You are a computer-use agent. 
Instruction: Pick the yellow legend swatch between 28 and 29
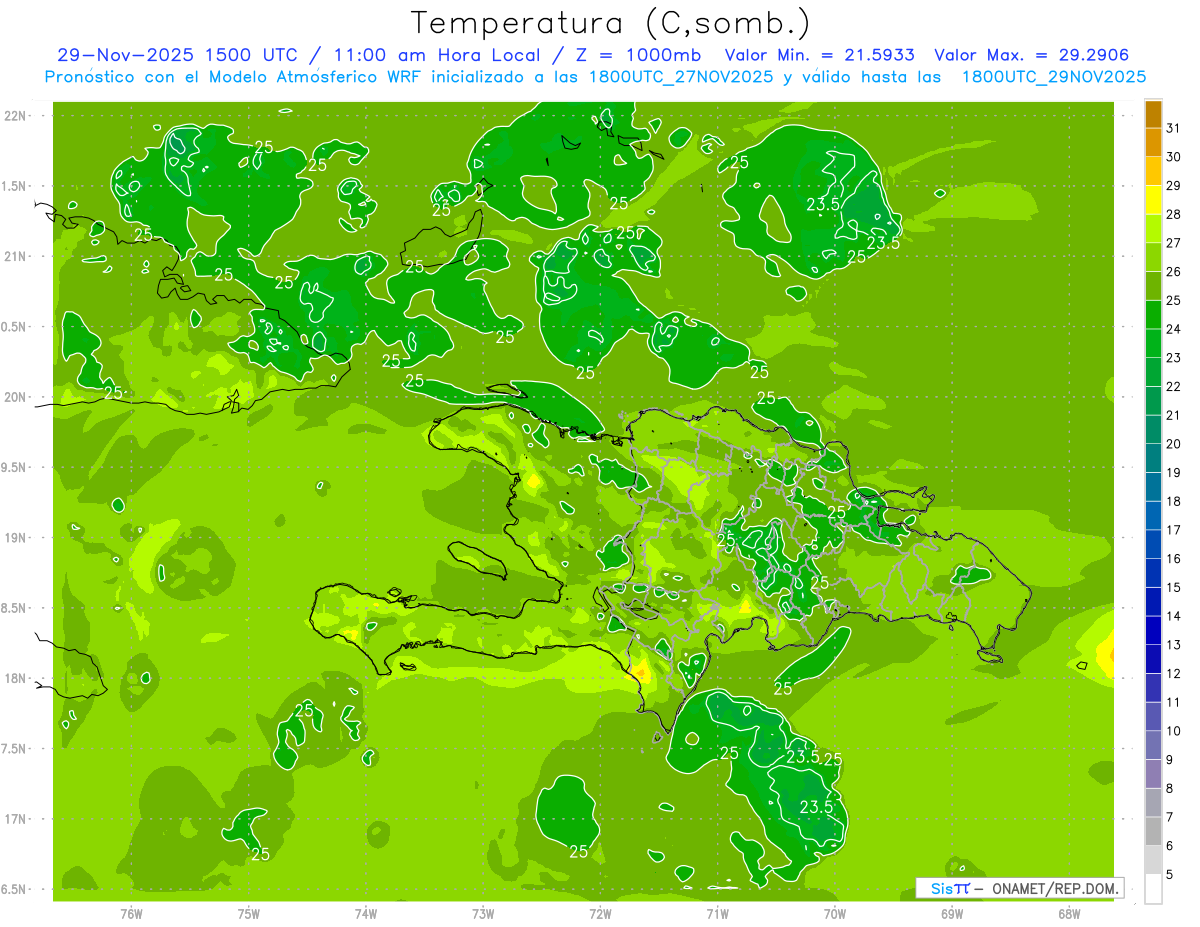1153,200
